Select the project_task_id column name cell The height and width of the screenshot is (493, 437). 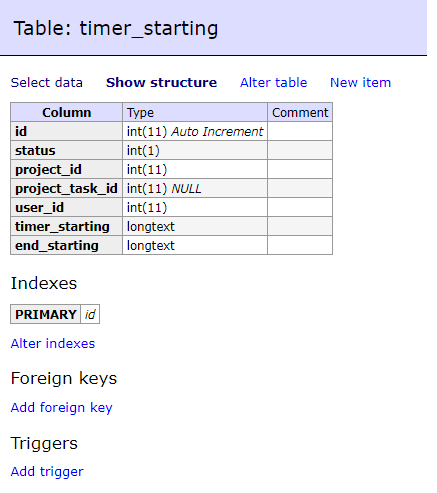coord(67,188)
